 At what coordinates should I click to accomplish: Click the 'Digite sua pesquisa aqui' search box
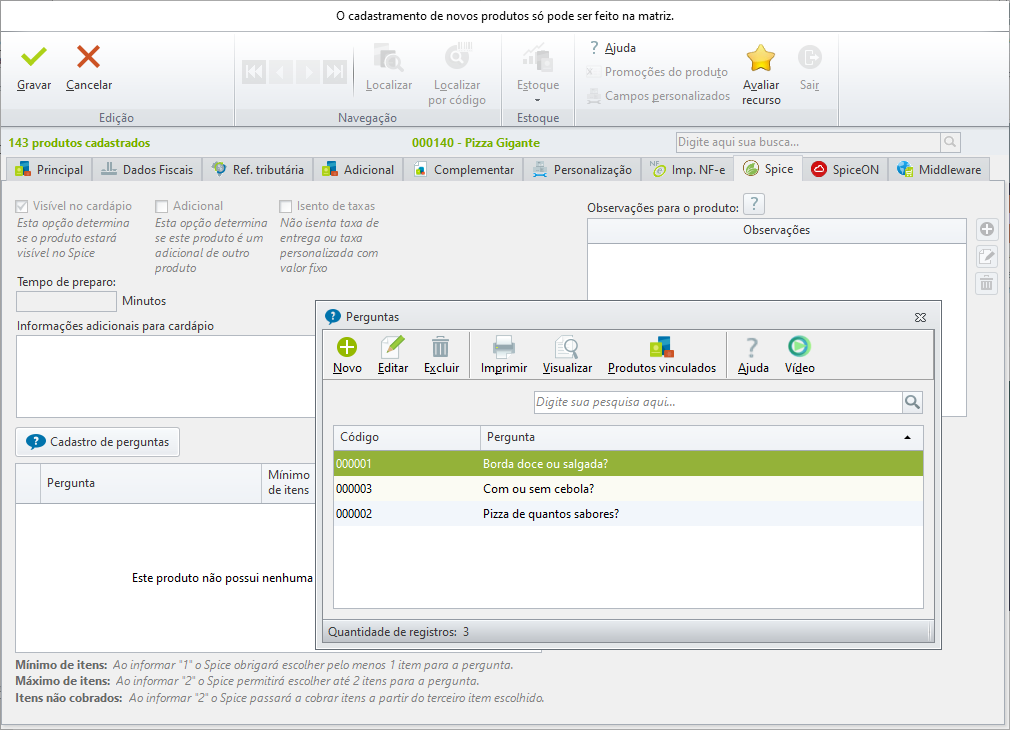[718, 402]
